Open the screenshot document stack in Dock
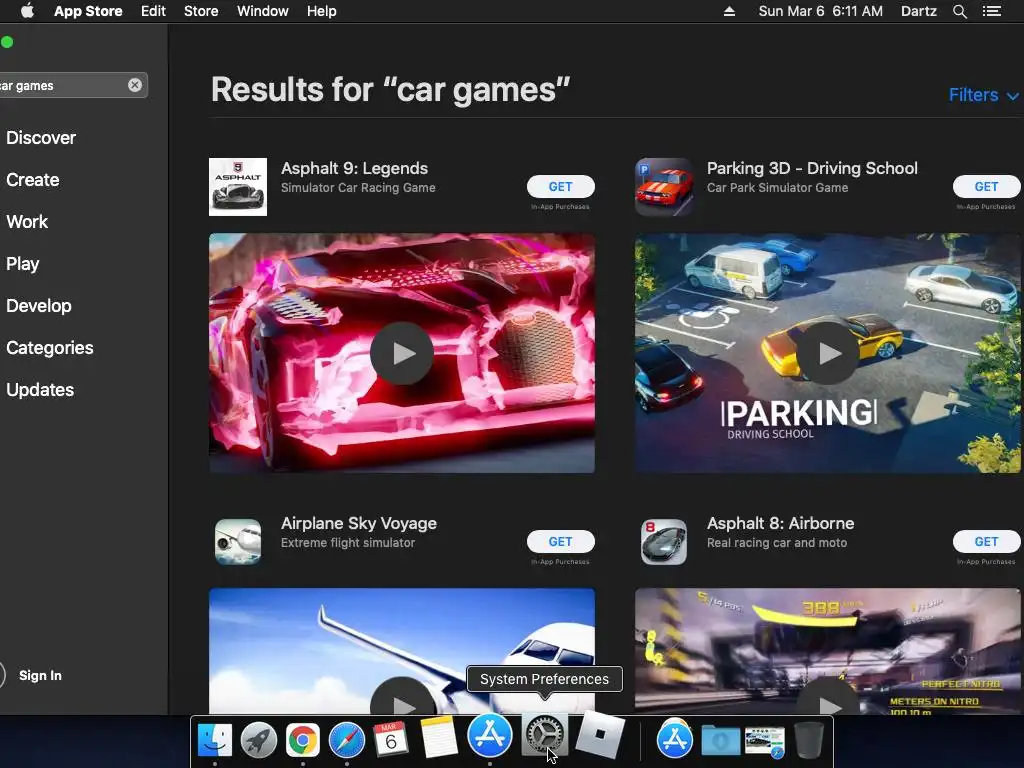This screenshot has width=1024, height=768. (765, 742)
